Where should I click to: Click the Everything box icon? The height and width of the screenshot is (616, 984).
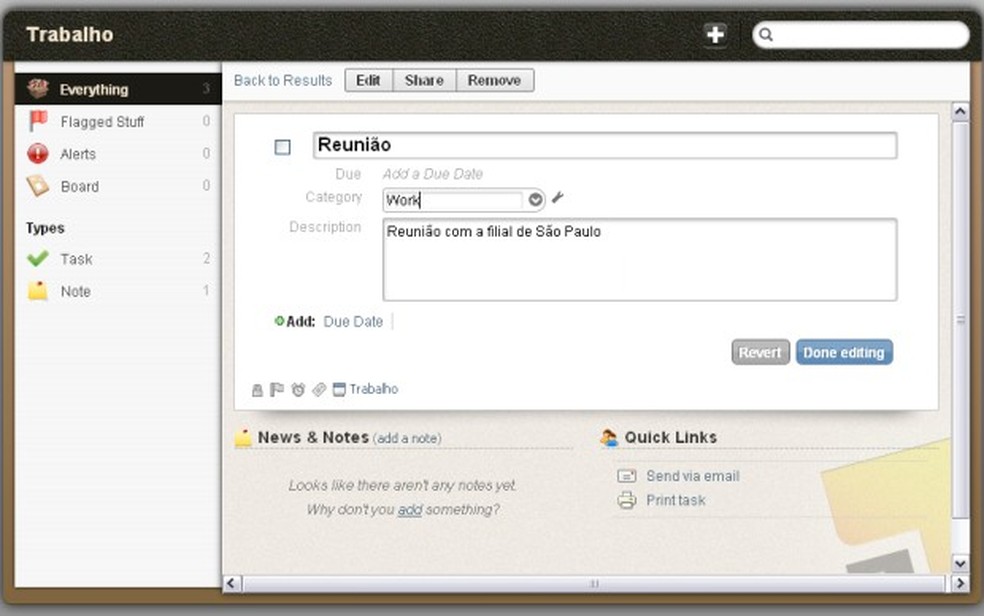[x=38, y=88]
